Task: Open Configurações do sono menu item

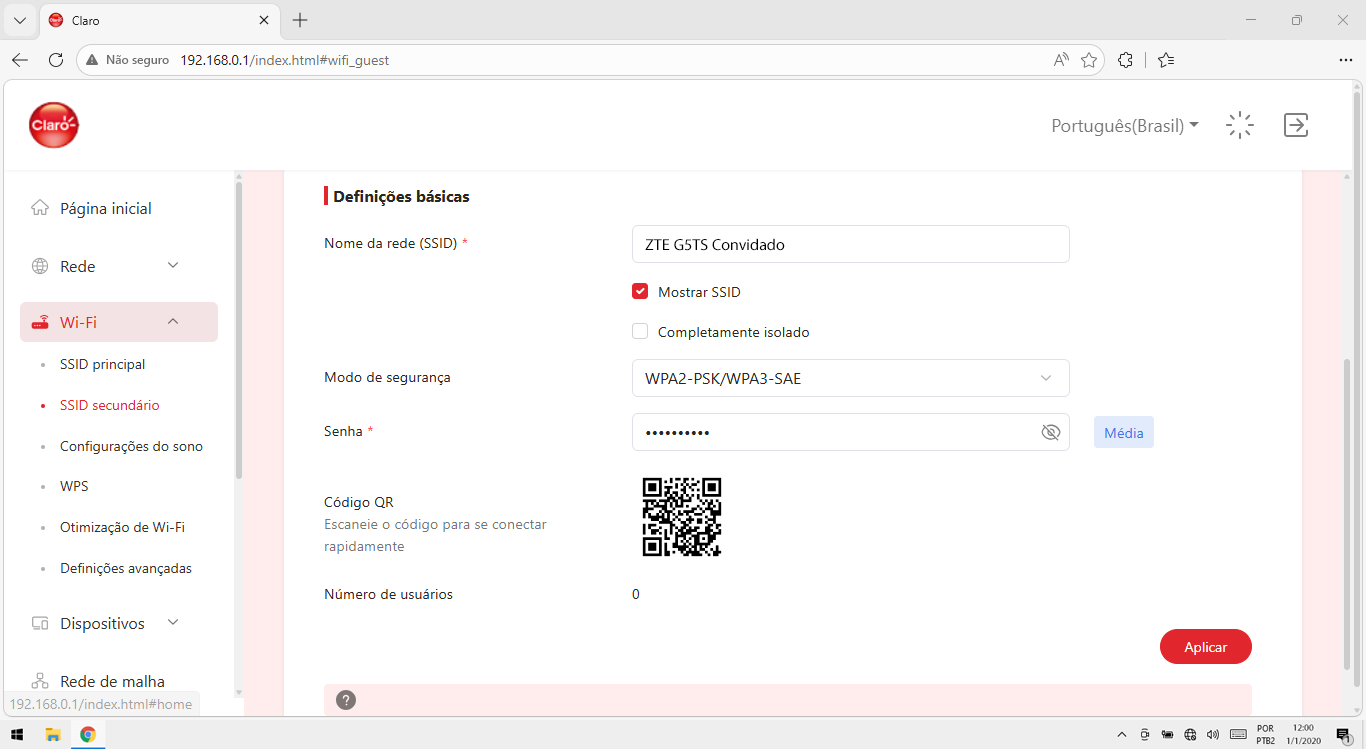Action: [131, 446]
